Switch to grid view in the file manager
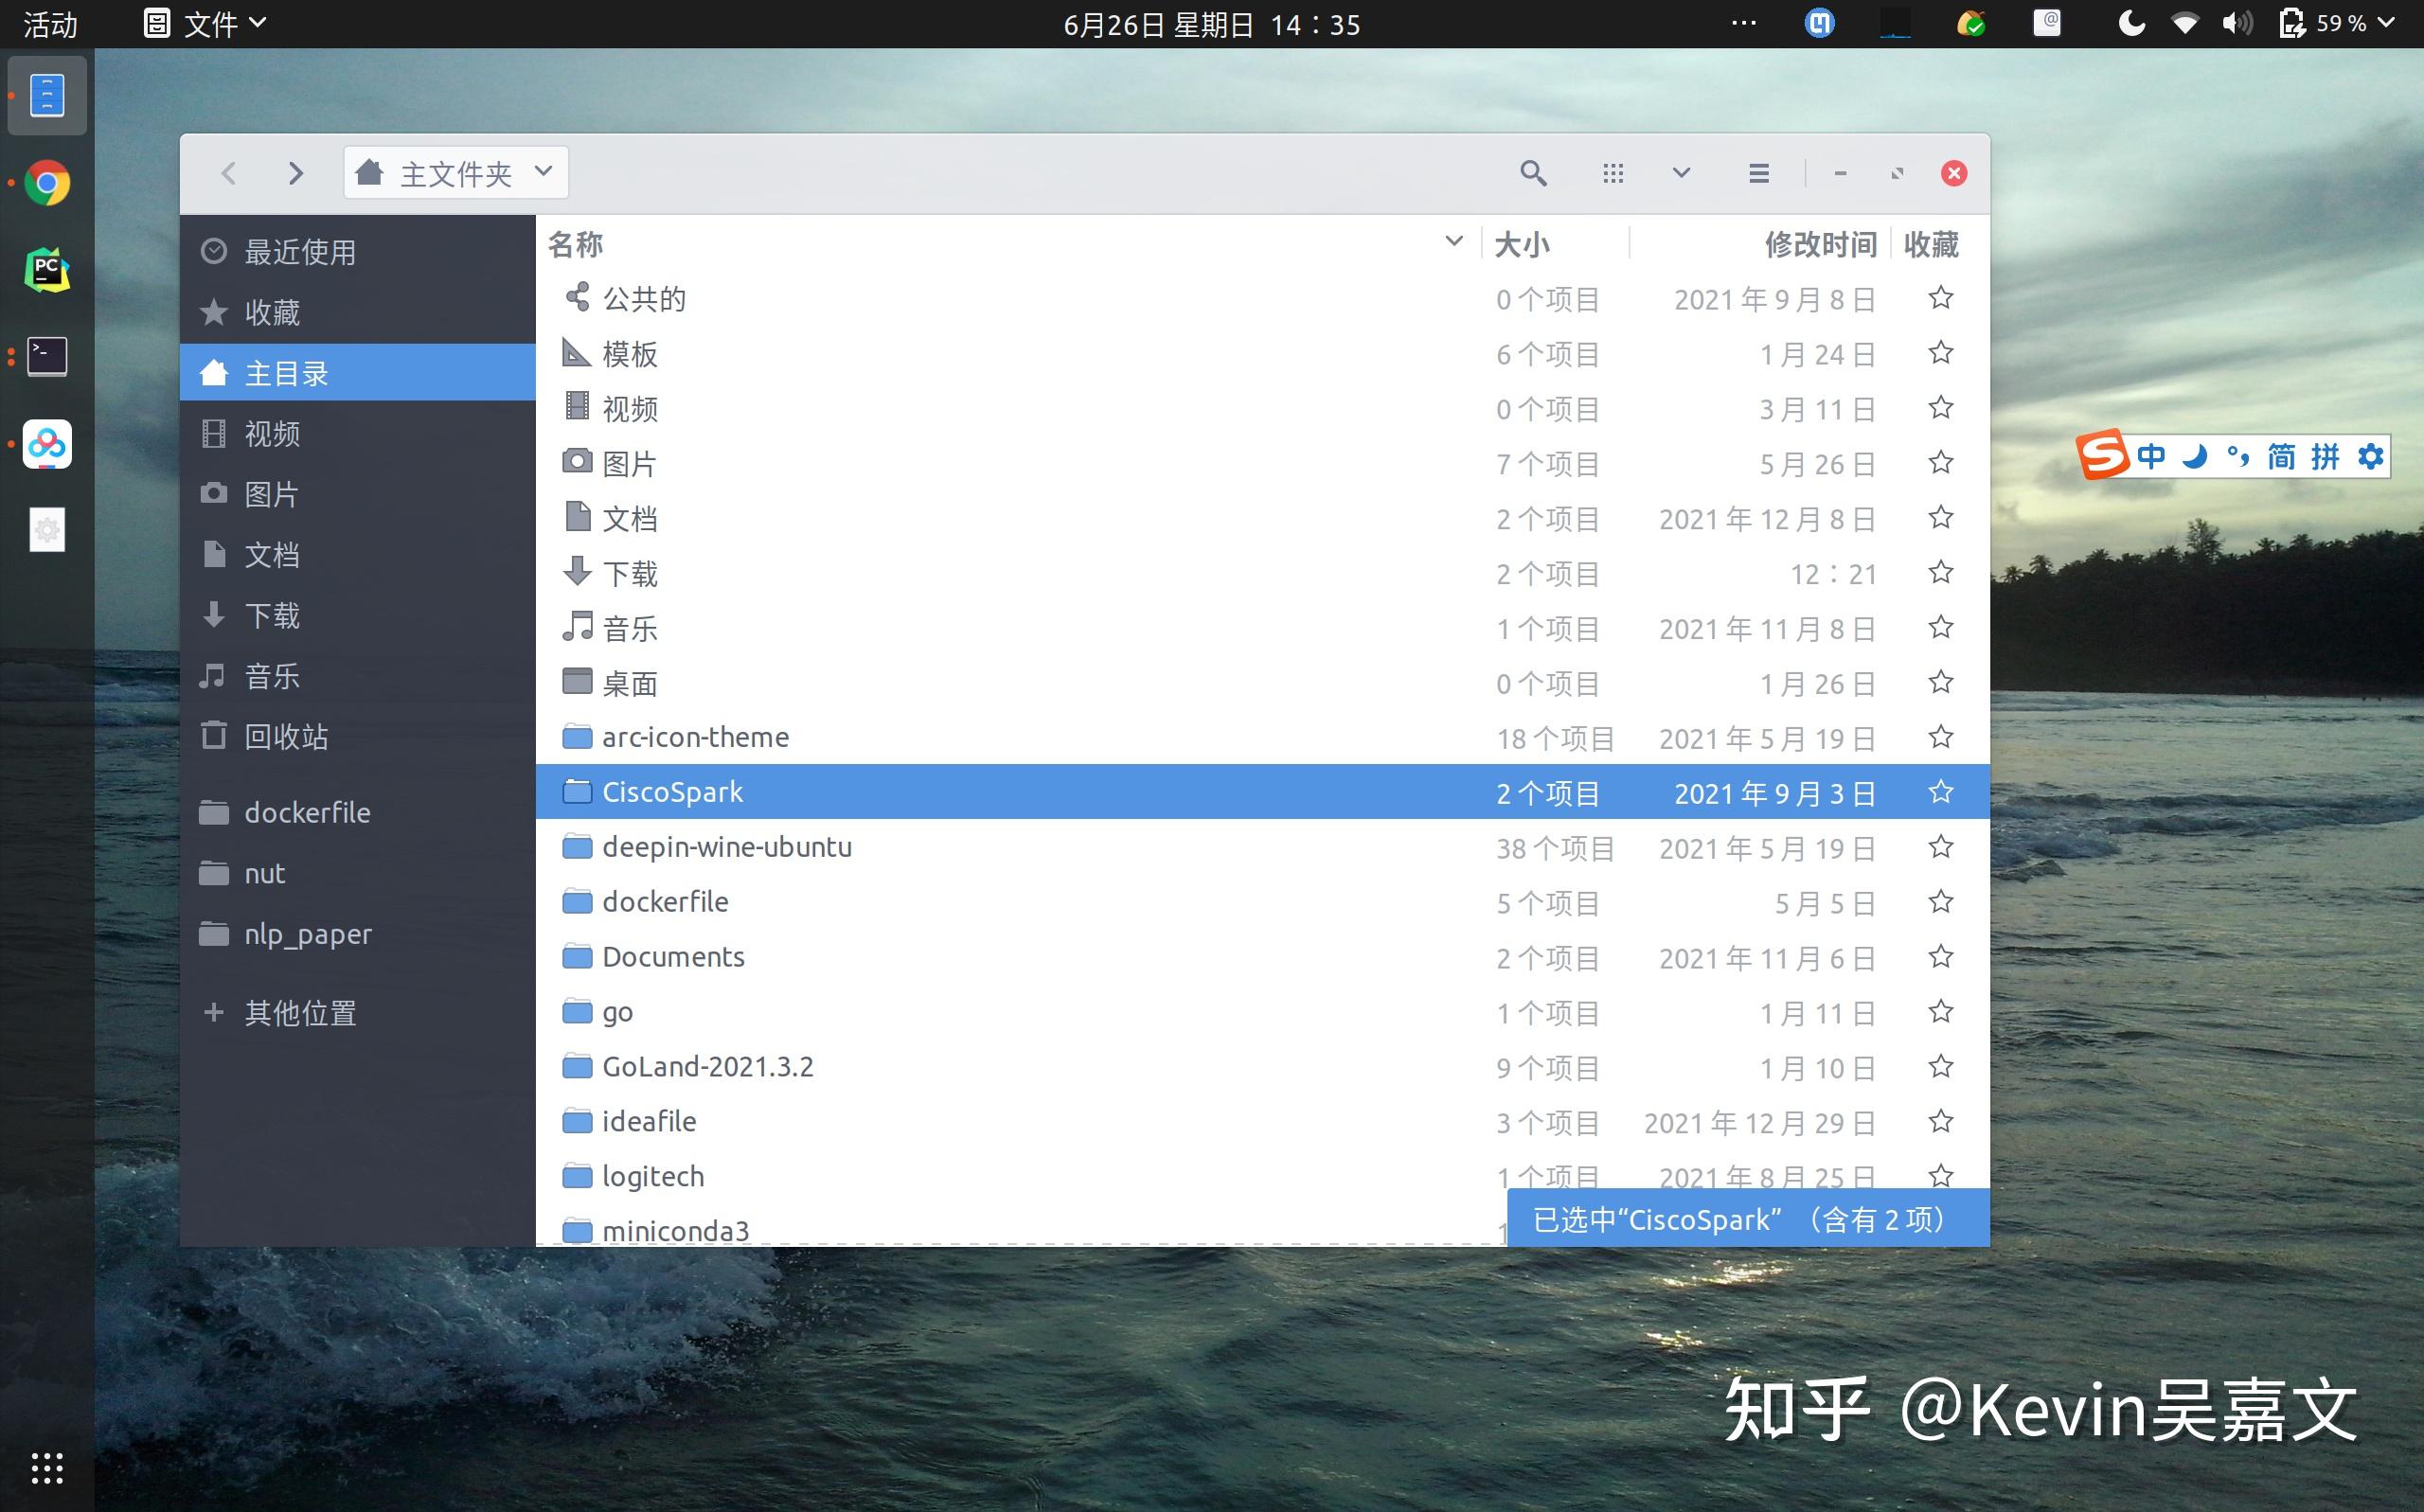The height and width of the screenshot is (1512, 2424). pos(1612,172)
